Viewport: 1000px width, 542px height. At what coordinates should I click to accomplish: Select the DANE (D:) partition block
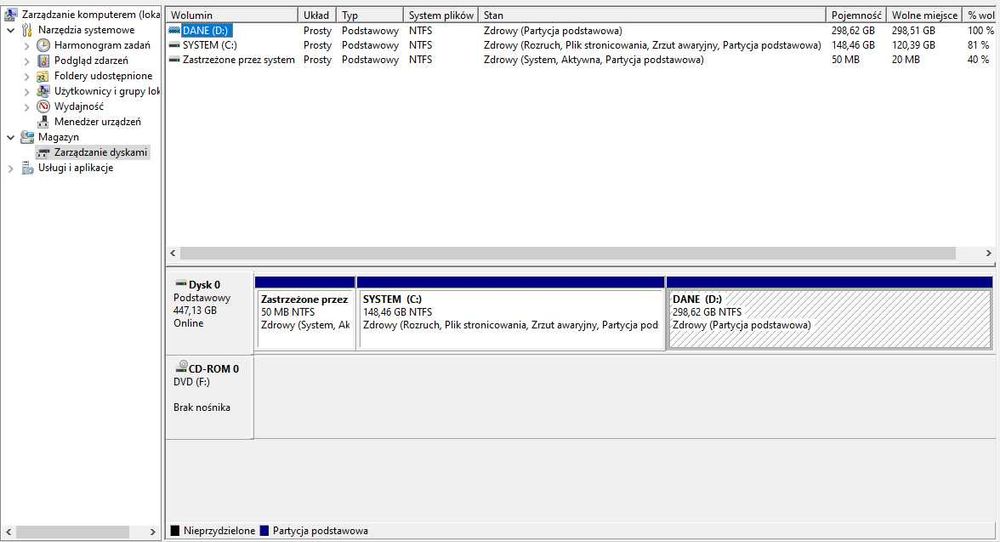pos(829,313)
